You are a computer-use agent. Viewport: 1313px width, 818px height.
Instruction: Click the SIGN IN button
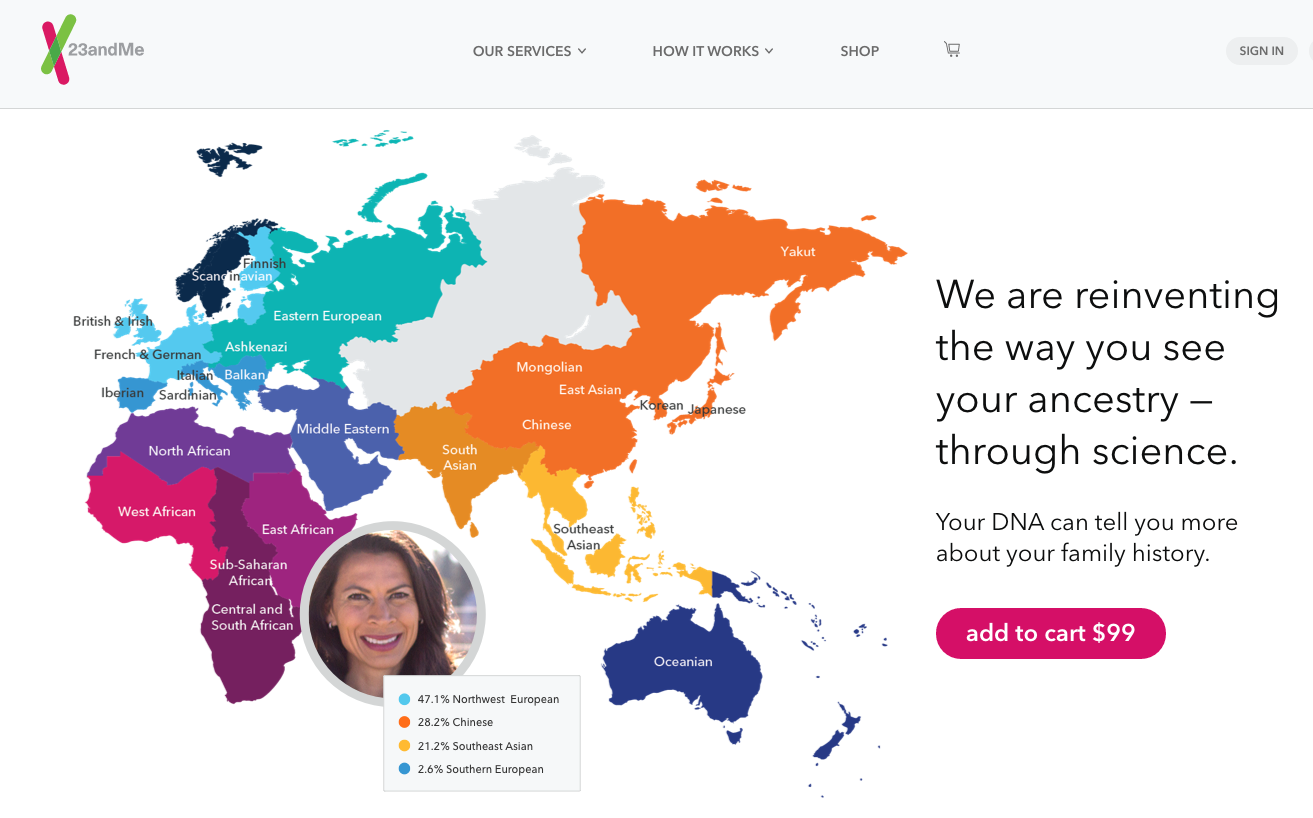point(1261,50)
